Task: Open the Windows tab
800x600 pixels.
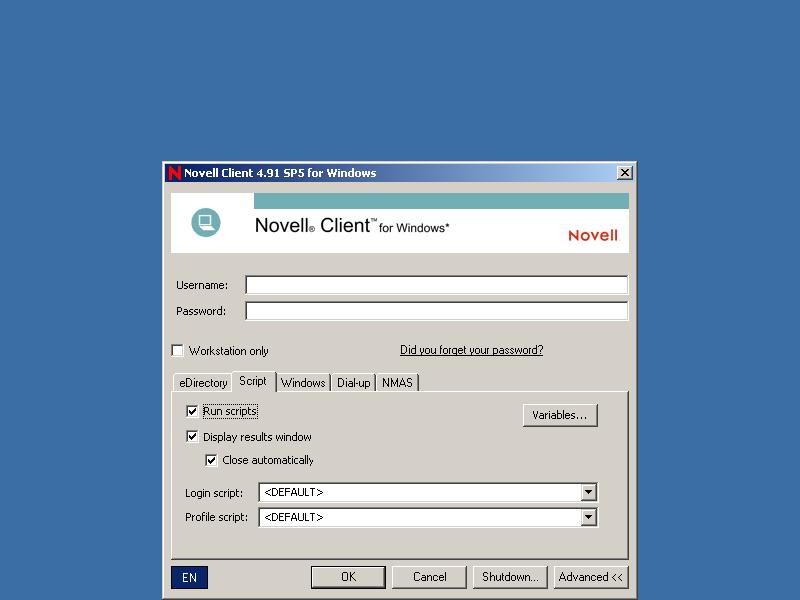Action: coord(303,383)
